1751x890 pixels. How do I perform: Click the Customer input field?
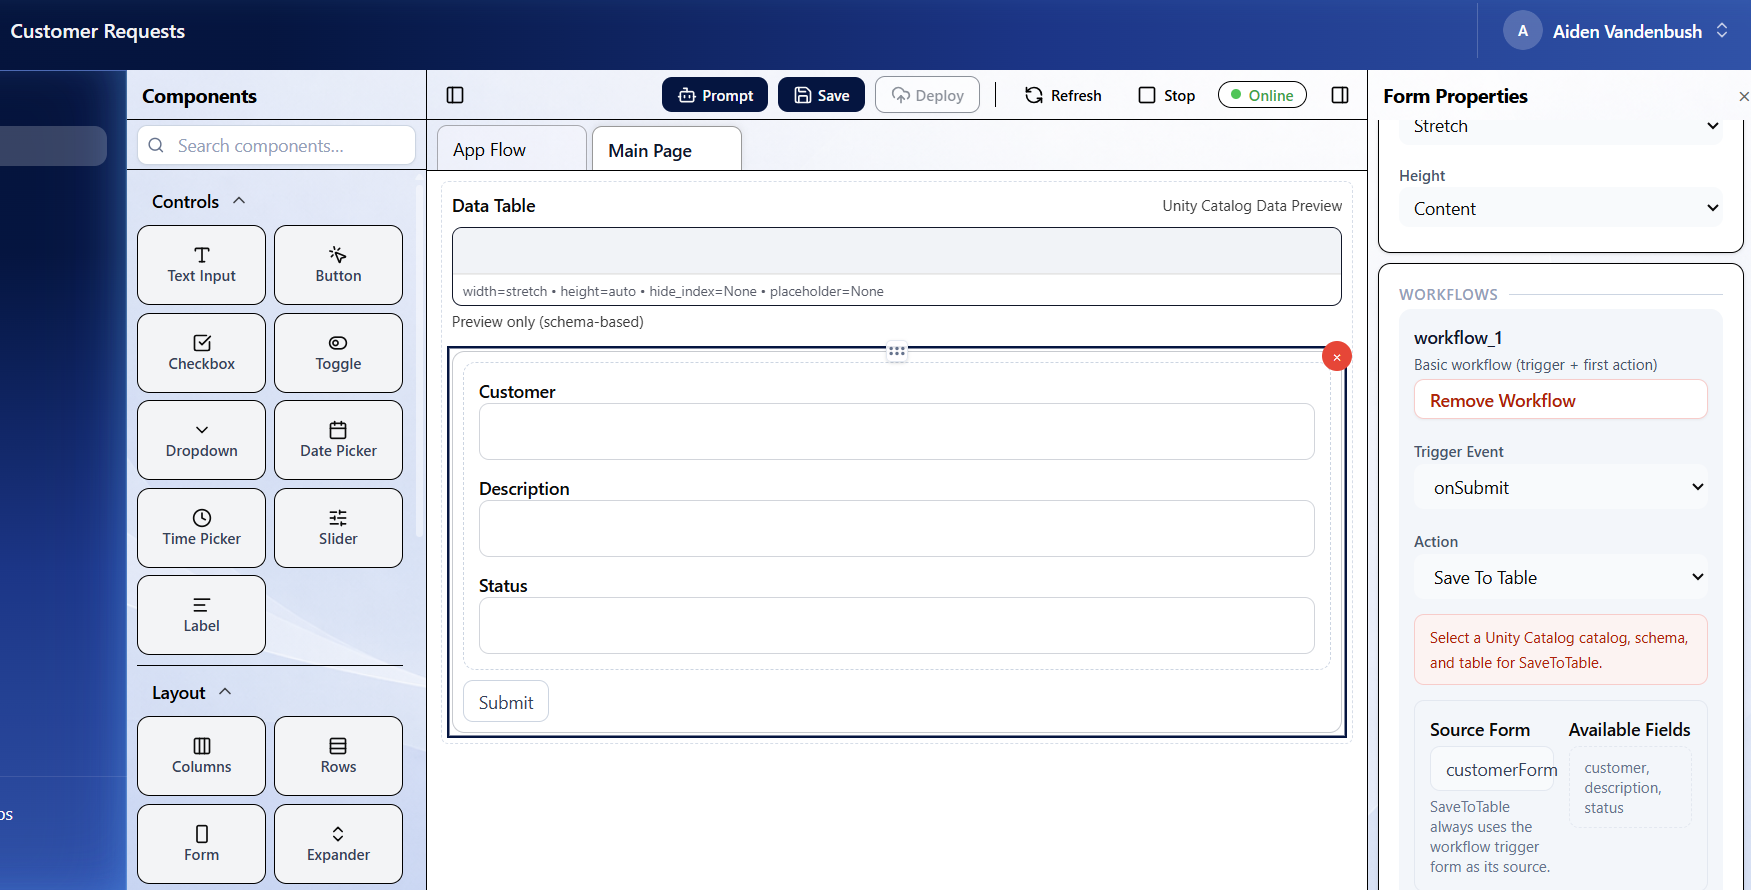[896, 431]
